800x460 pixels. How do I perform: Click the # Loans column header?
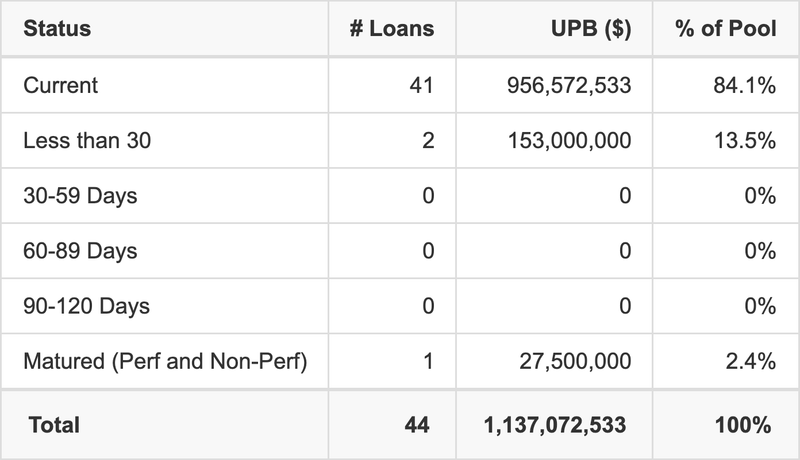pos(392,28)
